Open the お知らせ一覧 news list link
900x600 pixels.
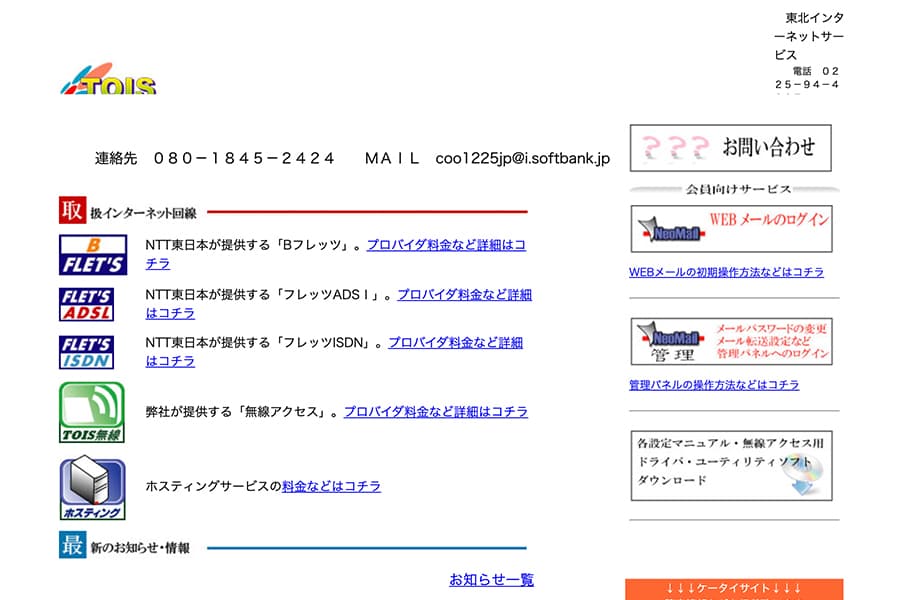491,579
